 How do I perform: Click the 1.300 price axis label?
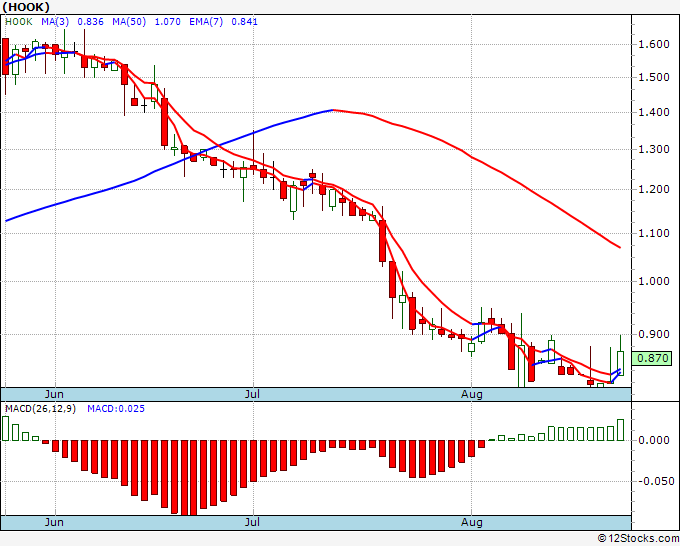[654, 149]
